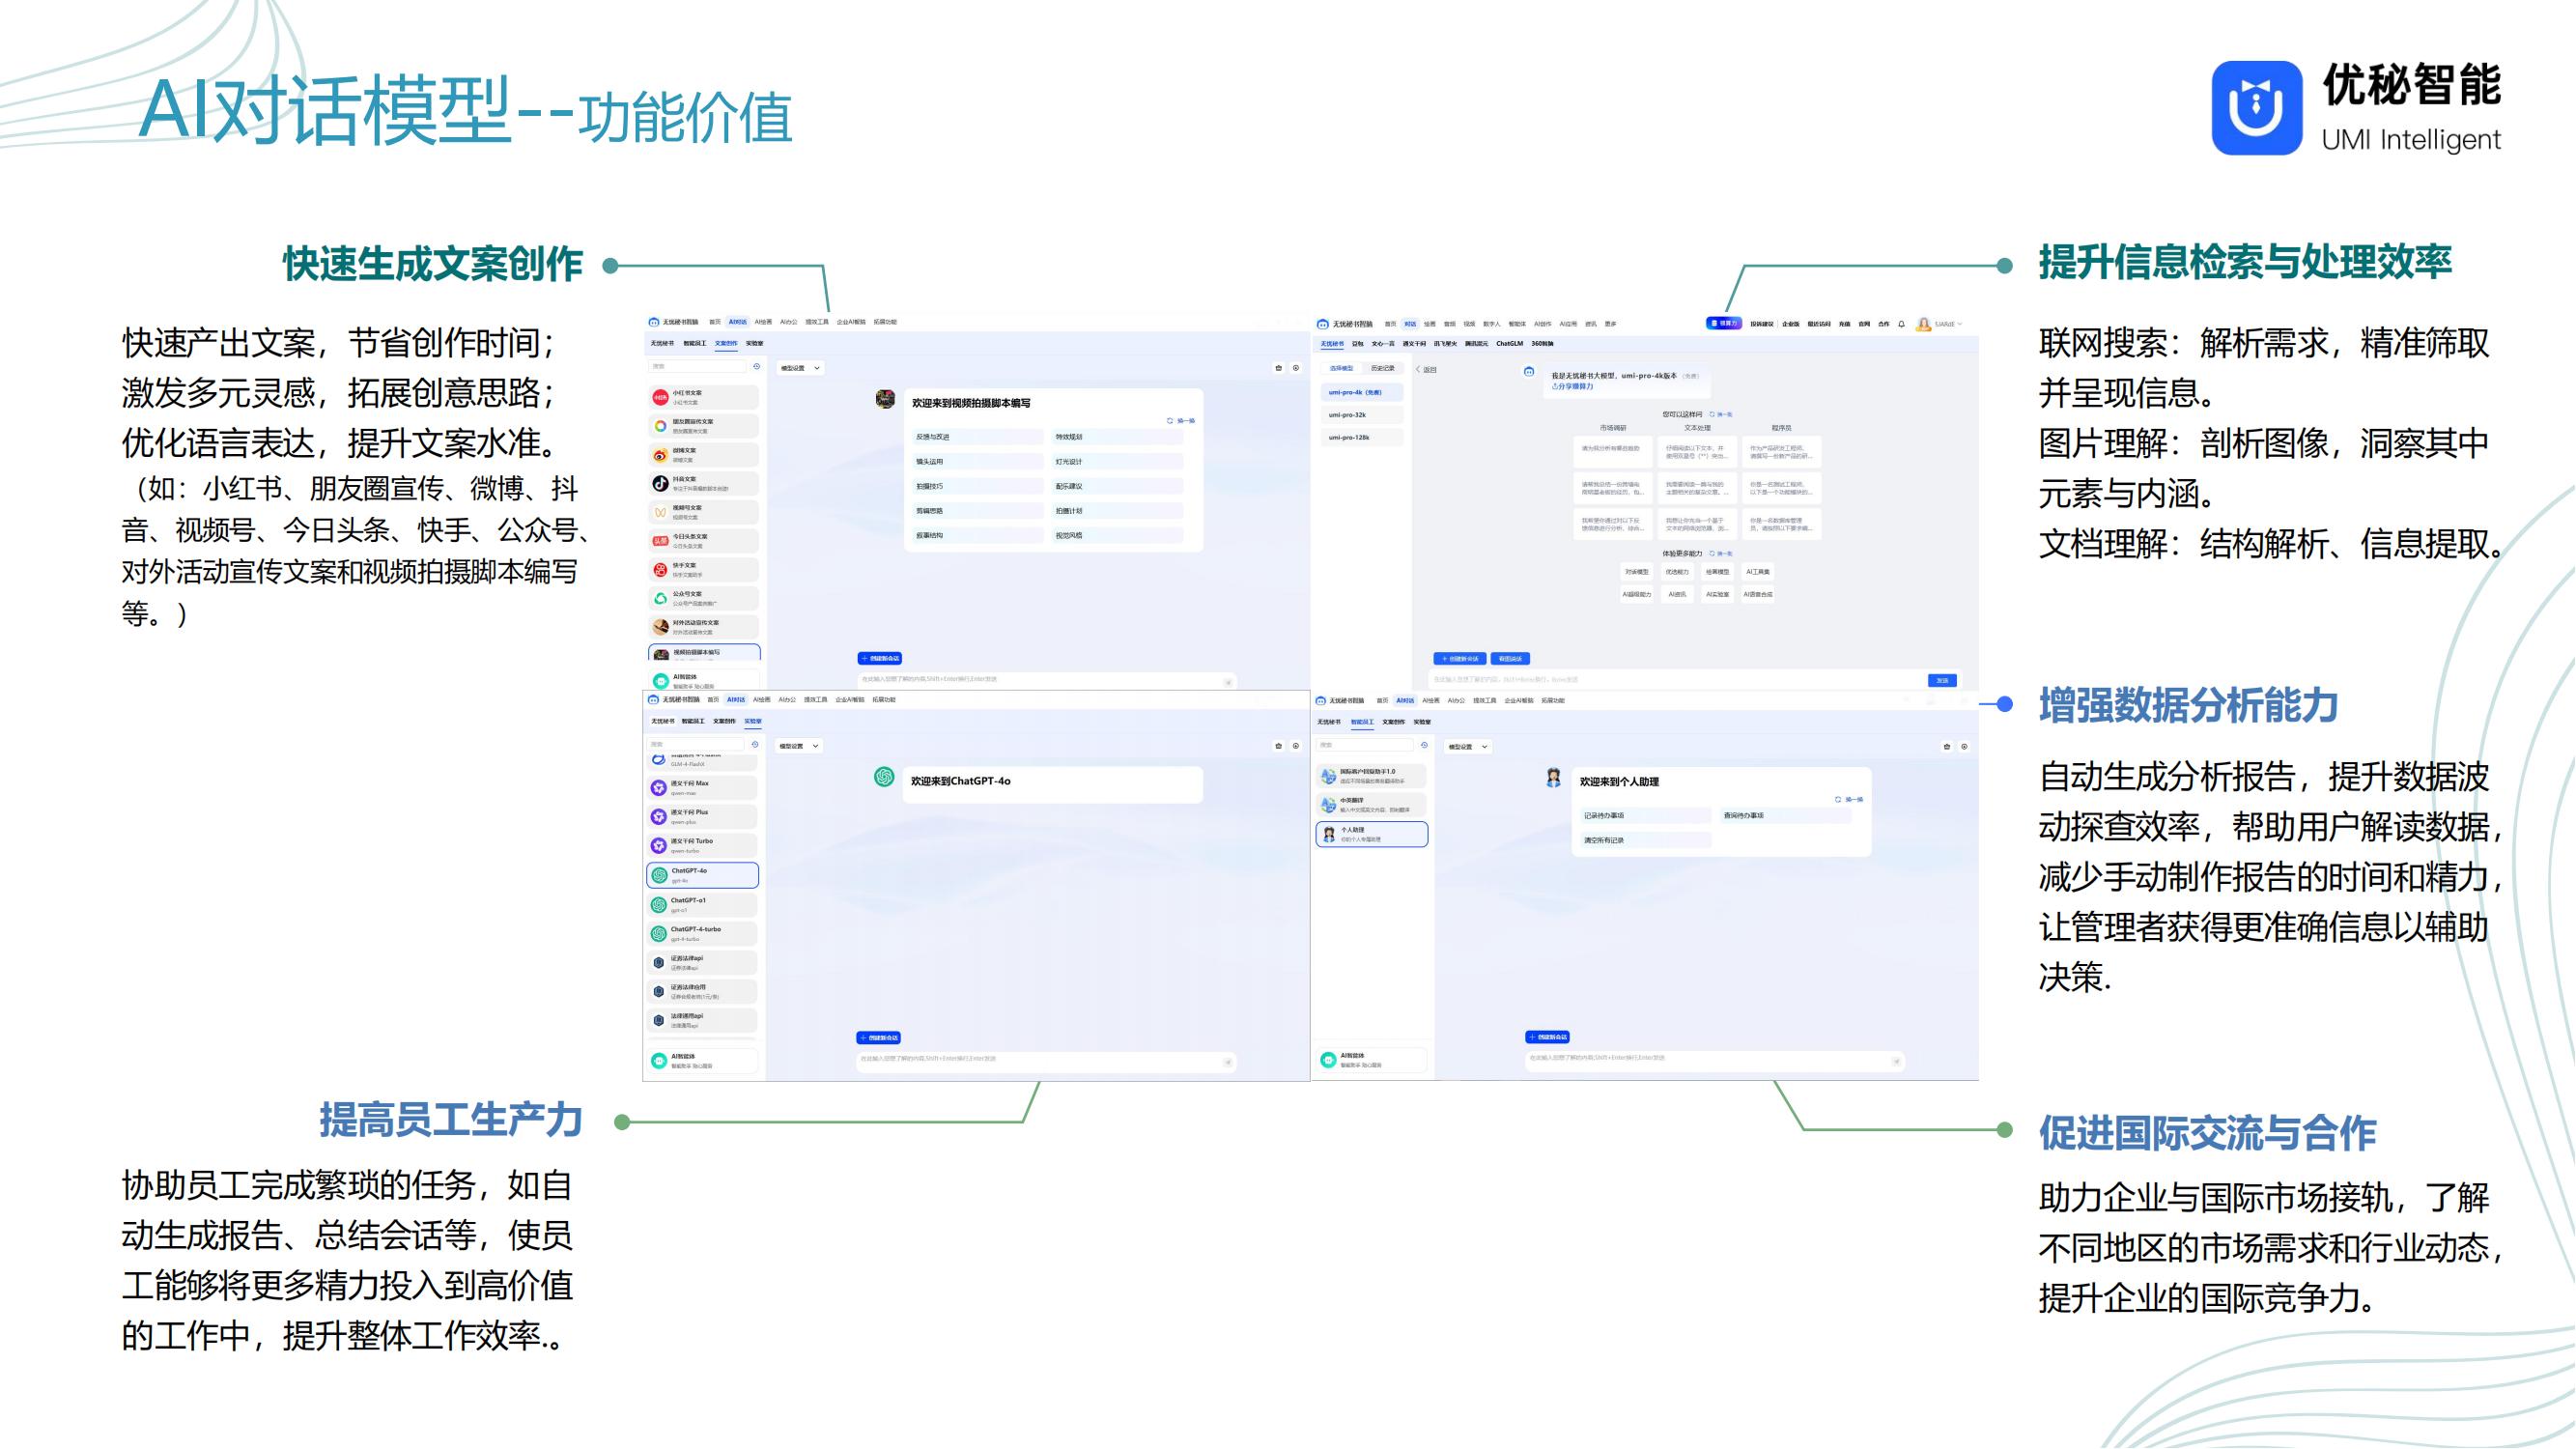Expand 模型设置 dropdown in the ChatGPT-4o panel
This screenshot has height=1449, width=2576.
click(x=799, y=746)
